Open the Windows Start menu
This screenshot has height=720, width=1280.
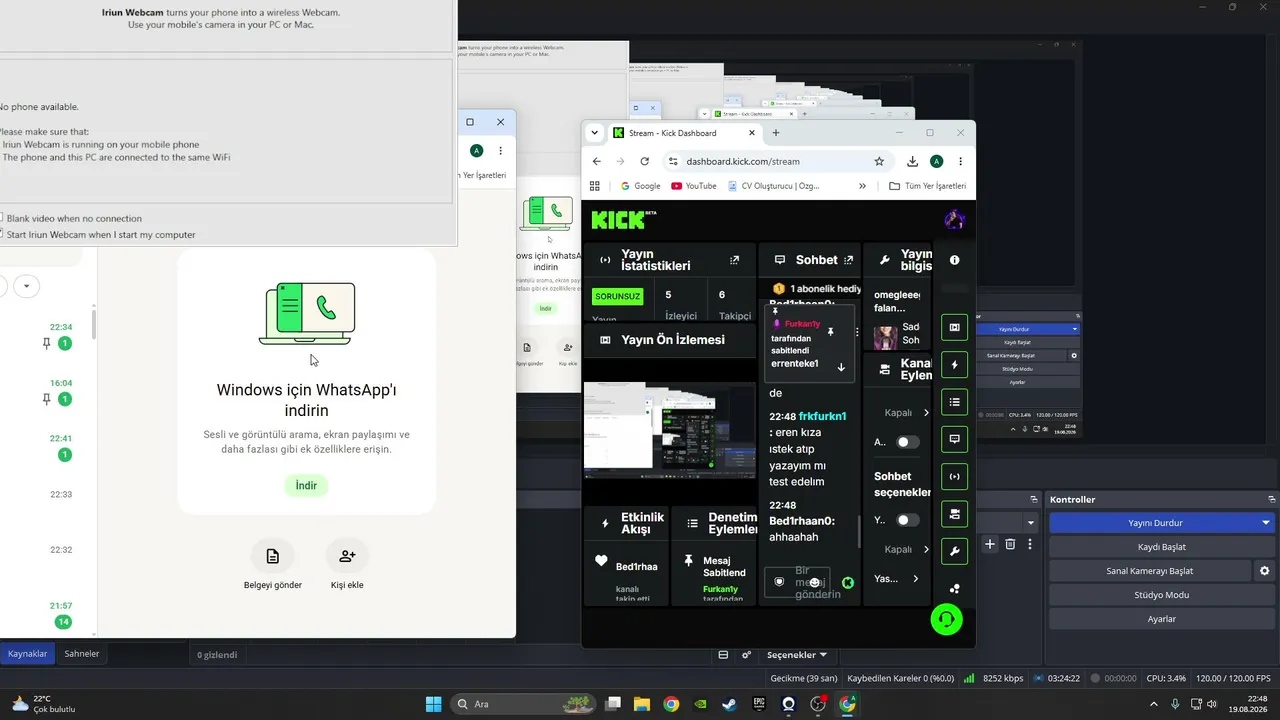(433, 704)
